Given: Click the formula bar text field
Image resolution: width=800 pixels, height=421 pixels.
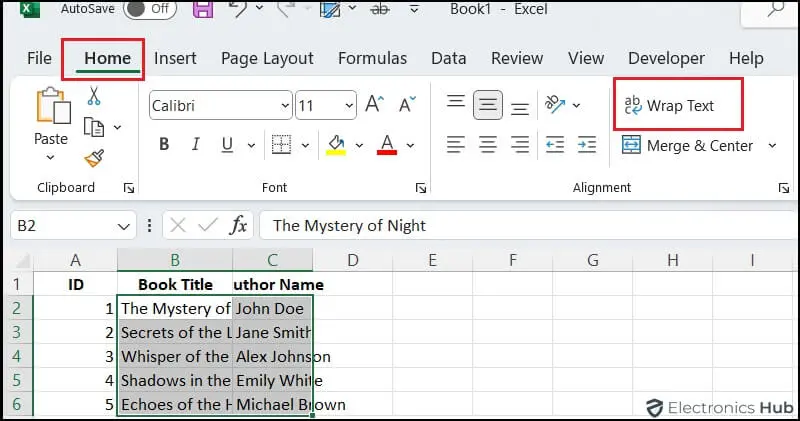Looking at the screenshot, I should 520,226.
